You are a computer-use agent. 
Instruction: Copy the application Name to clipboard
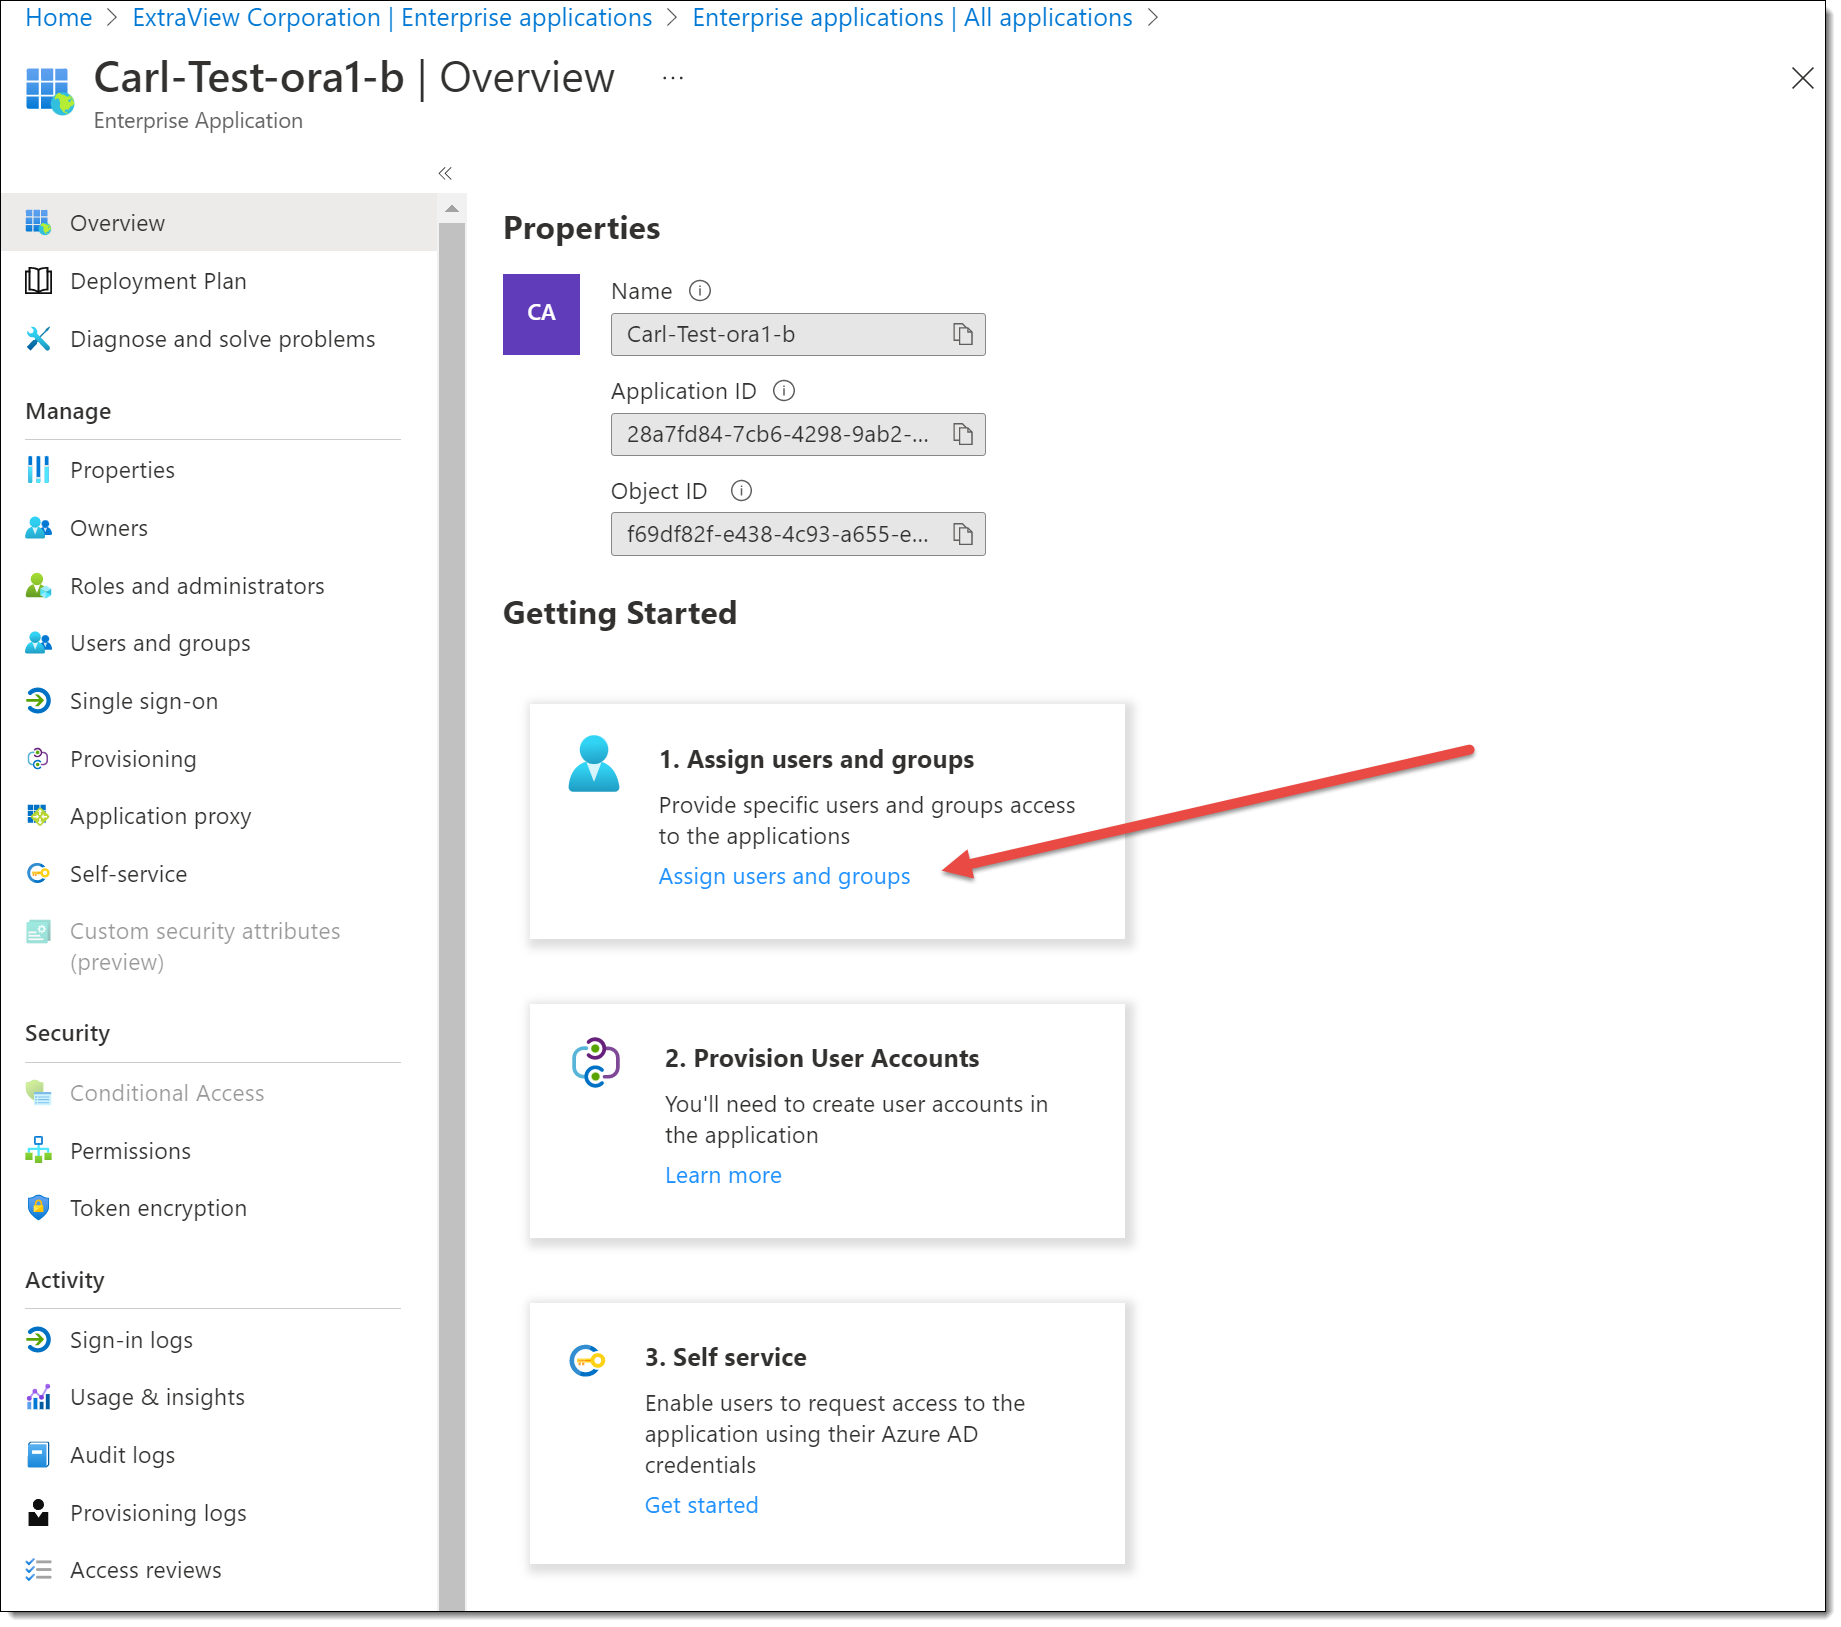pyautogui.click(x=962, y=334)
